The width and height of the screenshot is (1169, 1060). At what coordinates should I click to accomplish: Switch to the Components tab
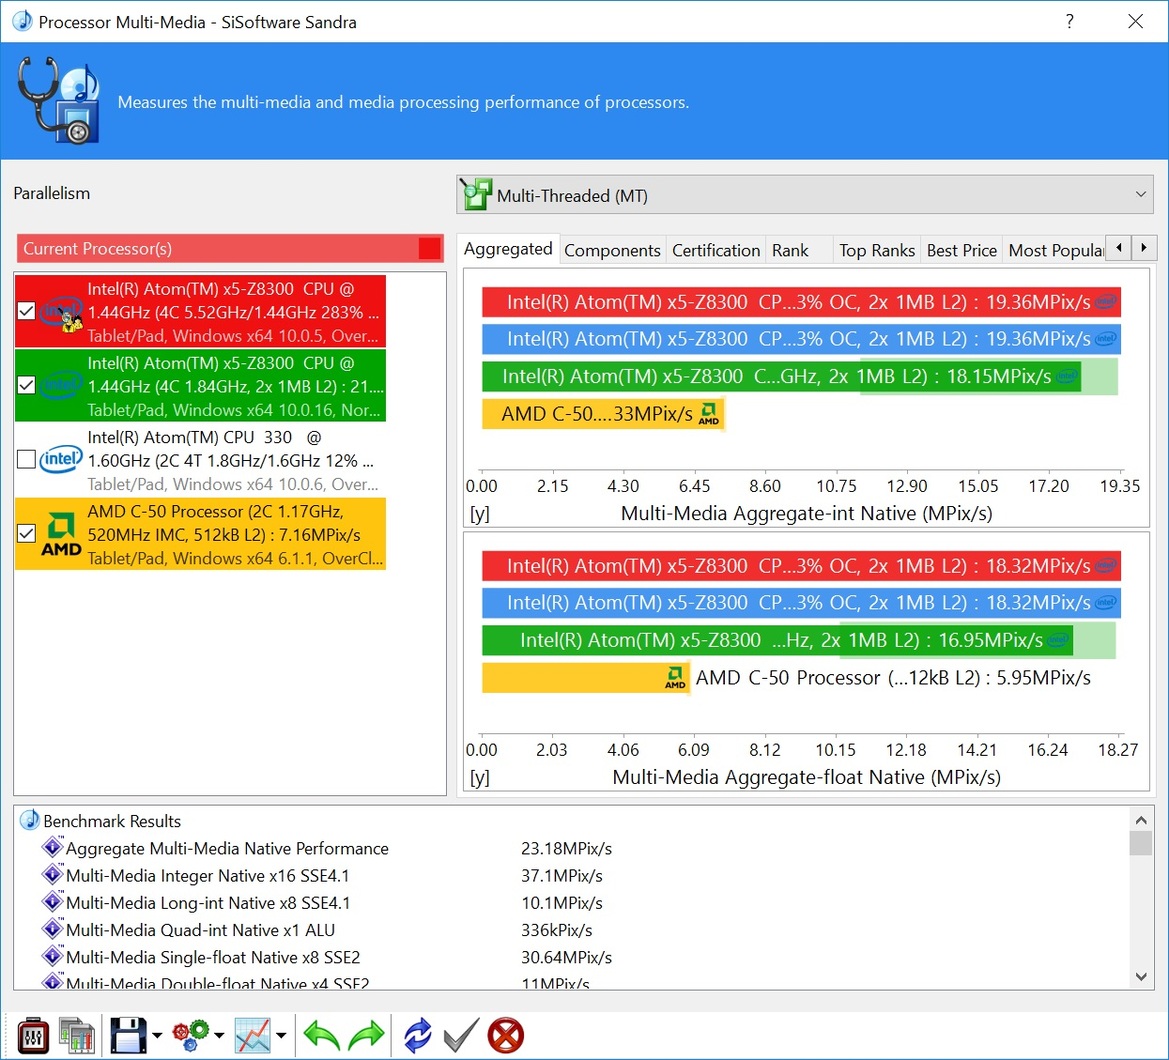click(612, 250)
